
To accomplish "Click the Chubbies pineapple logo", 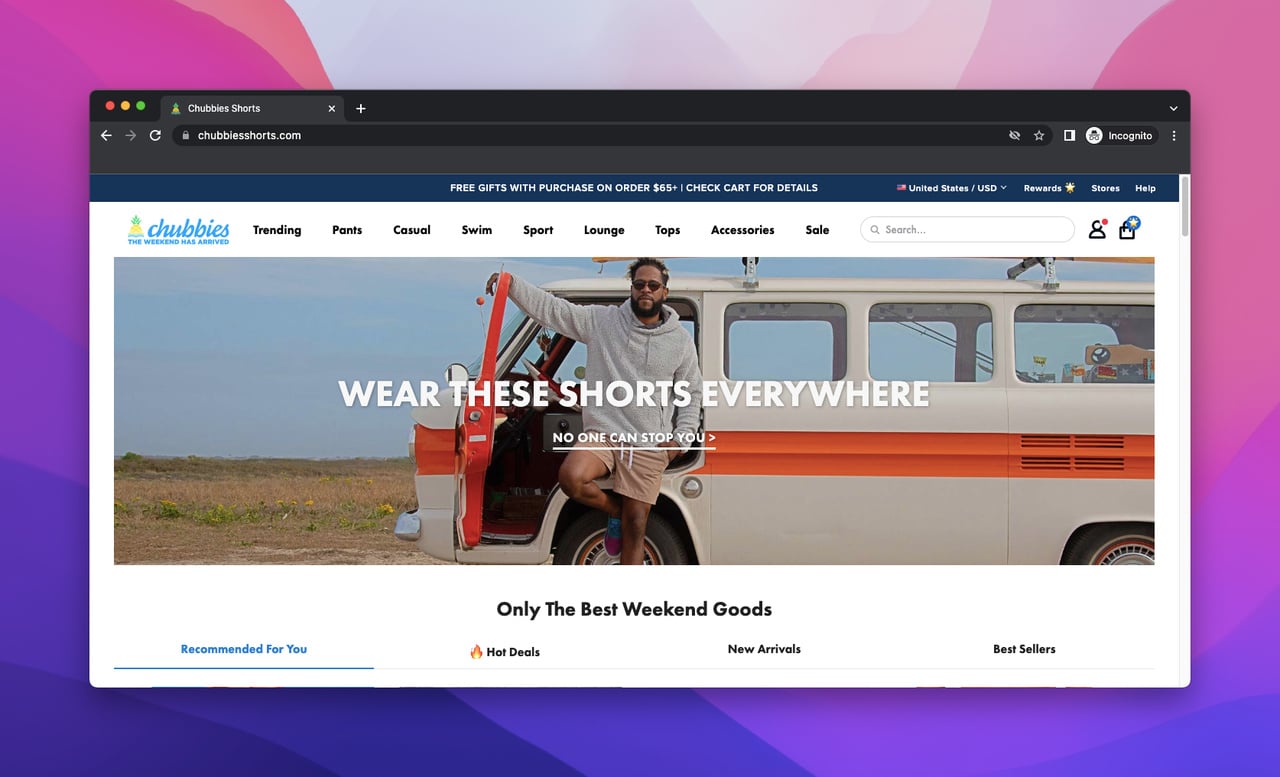I will point(179,229).
